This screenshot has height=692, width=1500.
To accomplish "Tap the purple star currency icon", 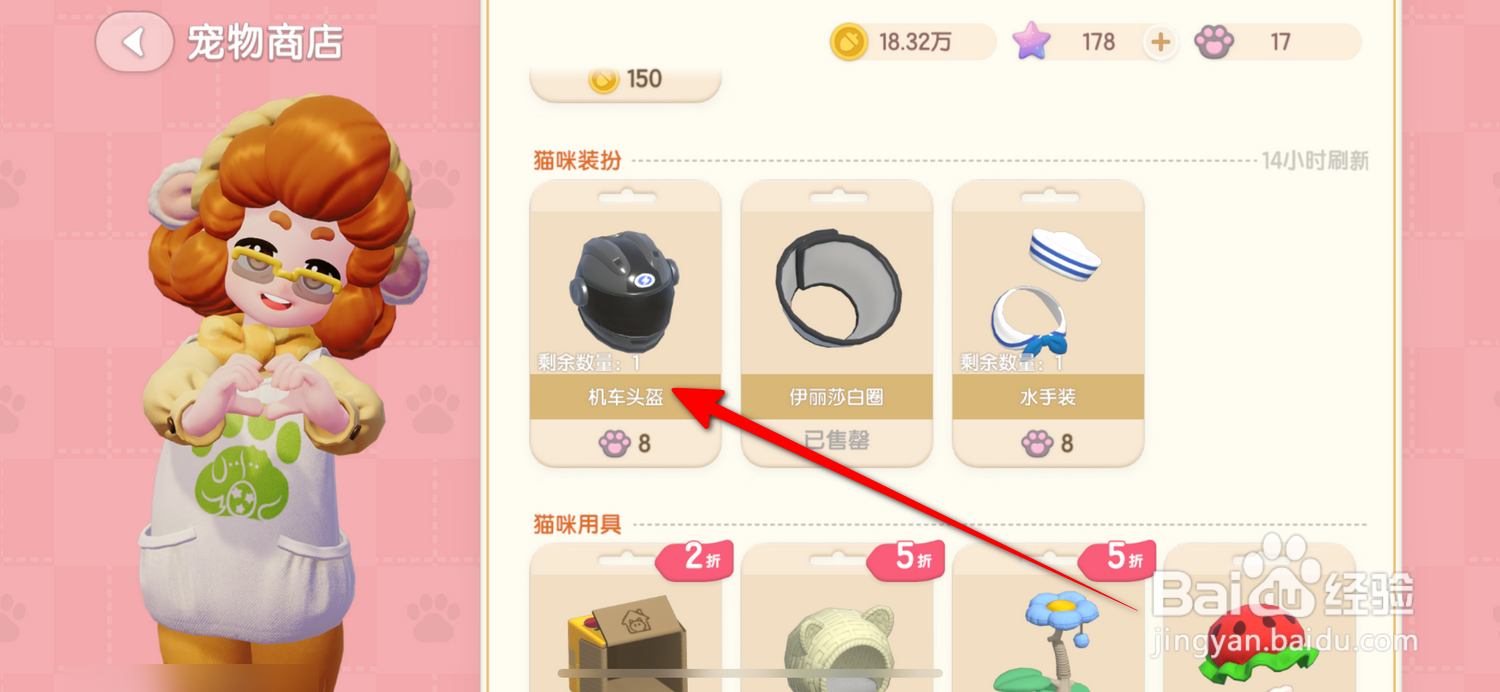I will pyautogui.click(x=1032, y=42).
